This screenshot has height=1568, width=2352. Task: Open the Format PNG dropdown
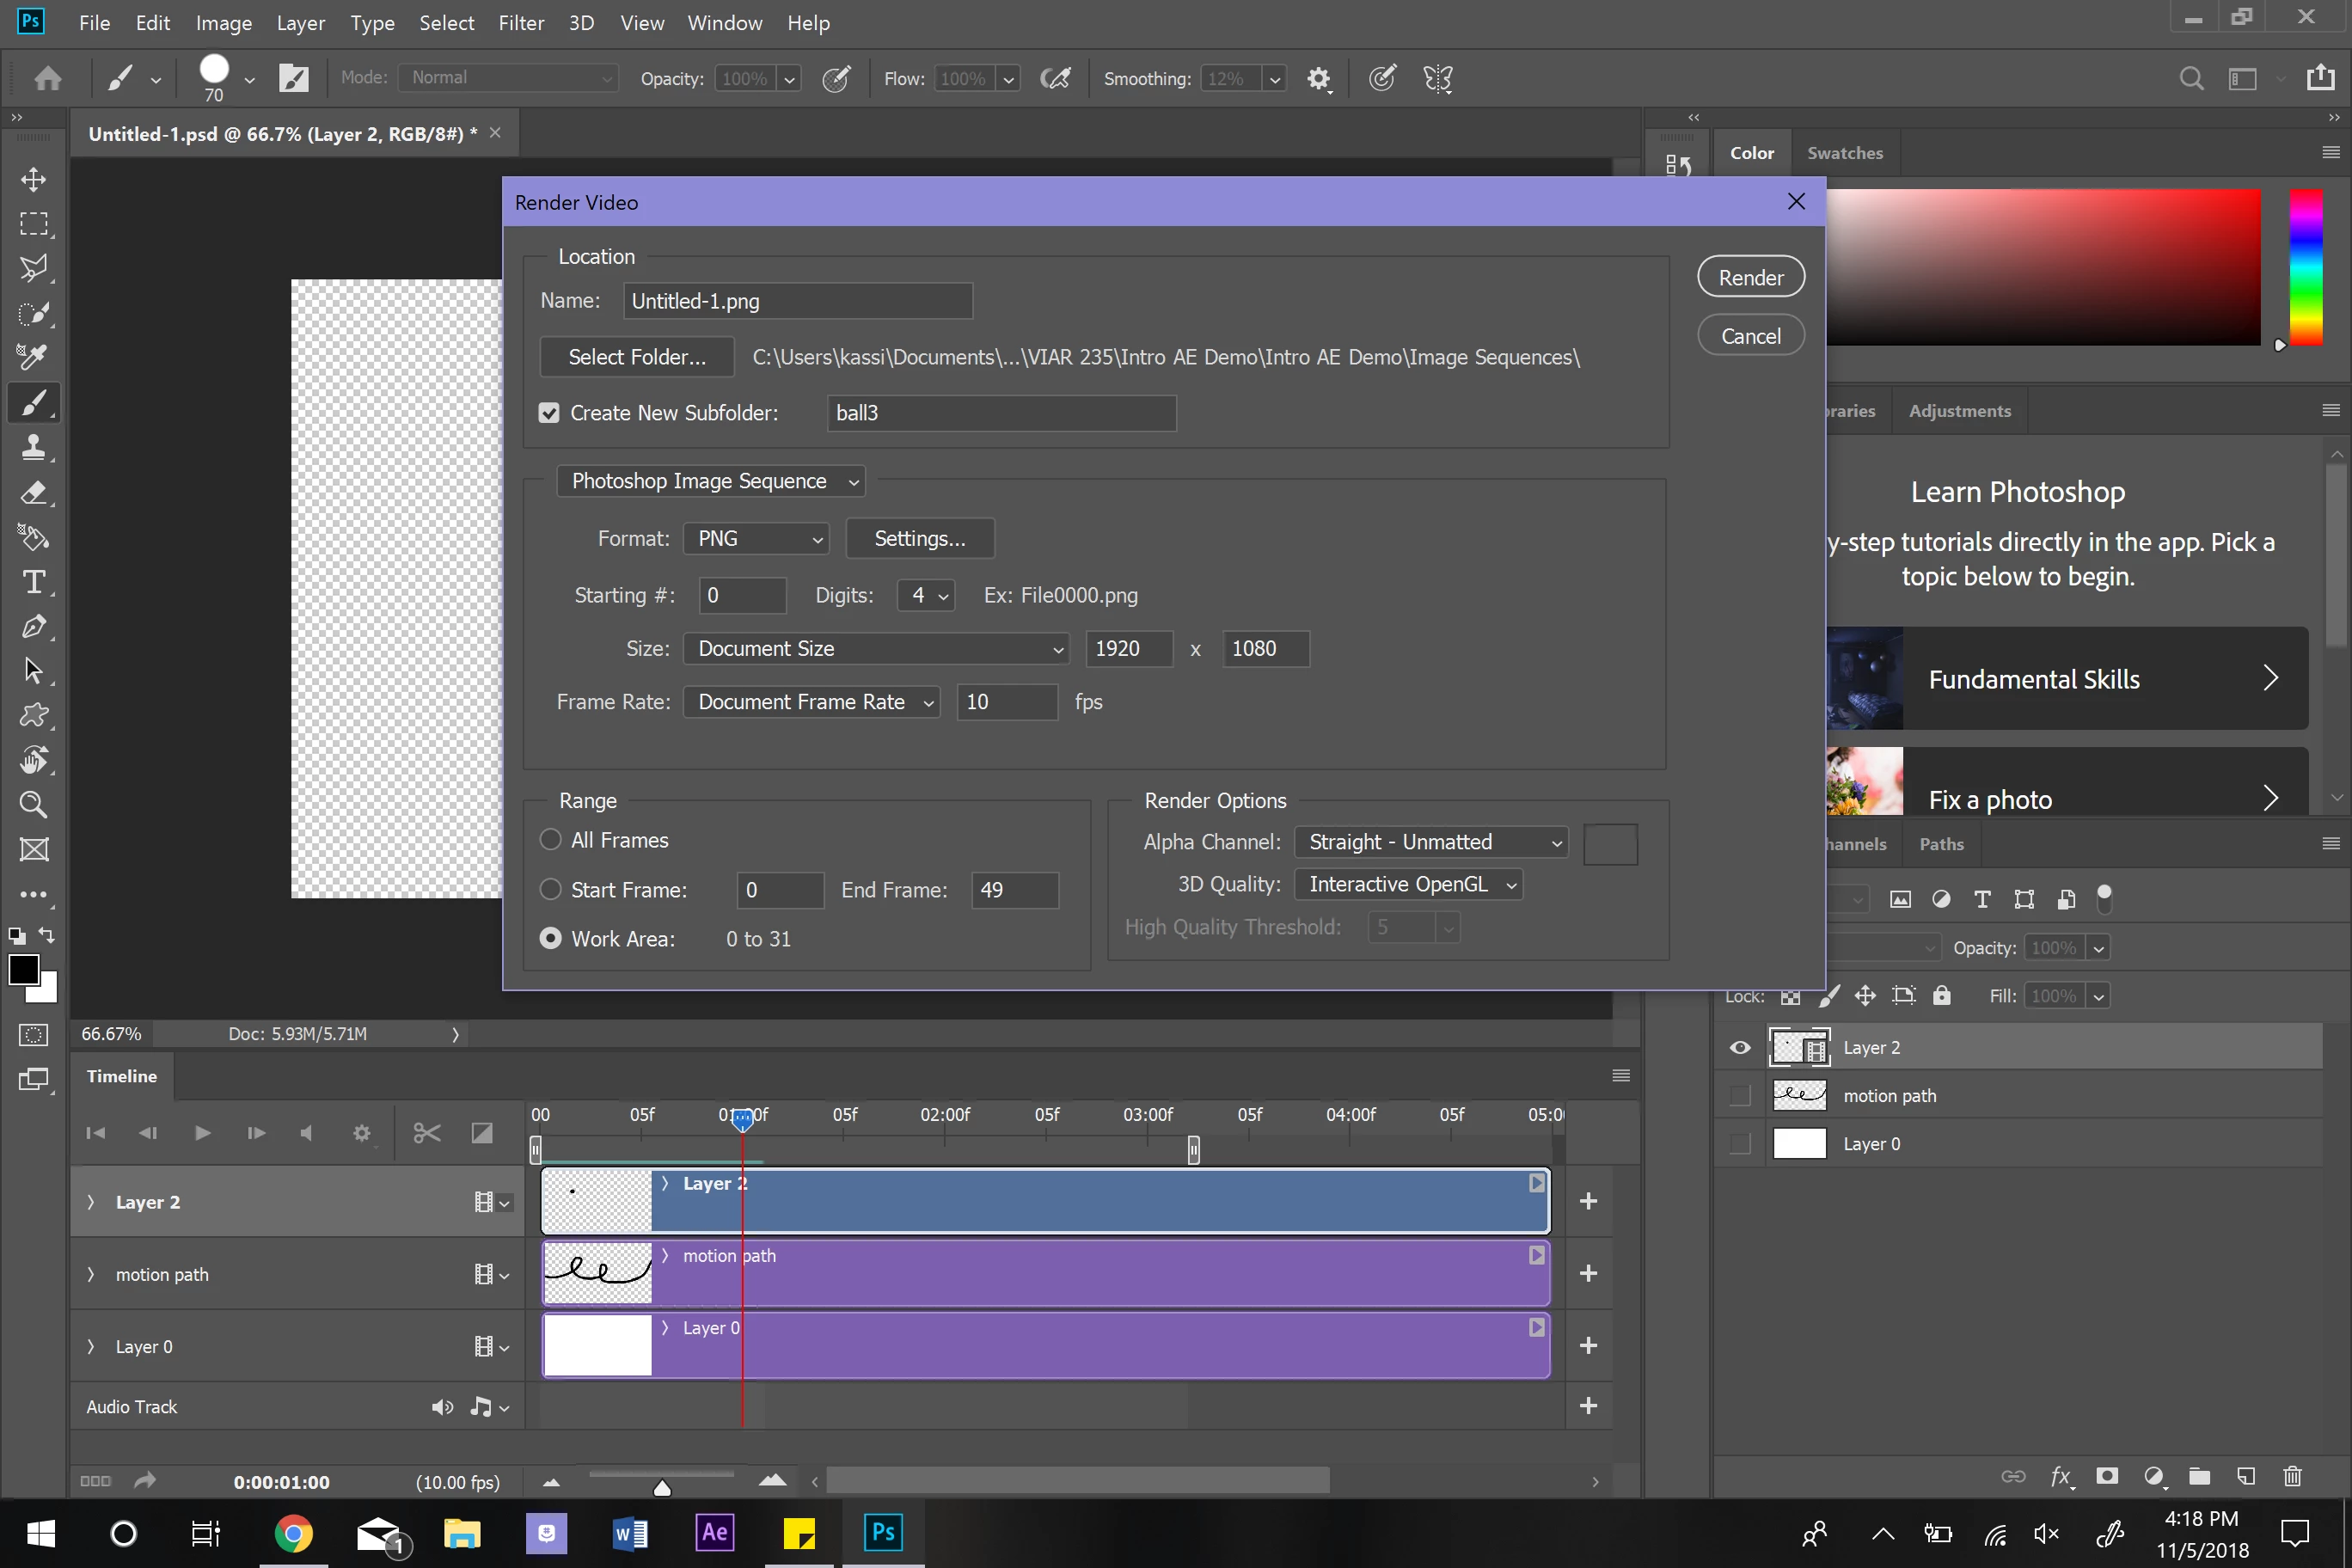click(x=756, y=539)
